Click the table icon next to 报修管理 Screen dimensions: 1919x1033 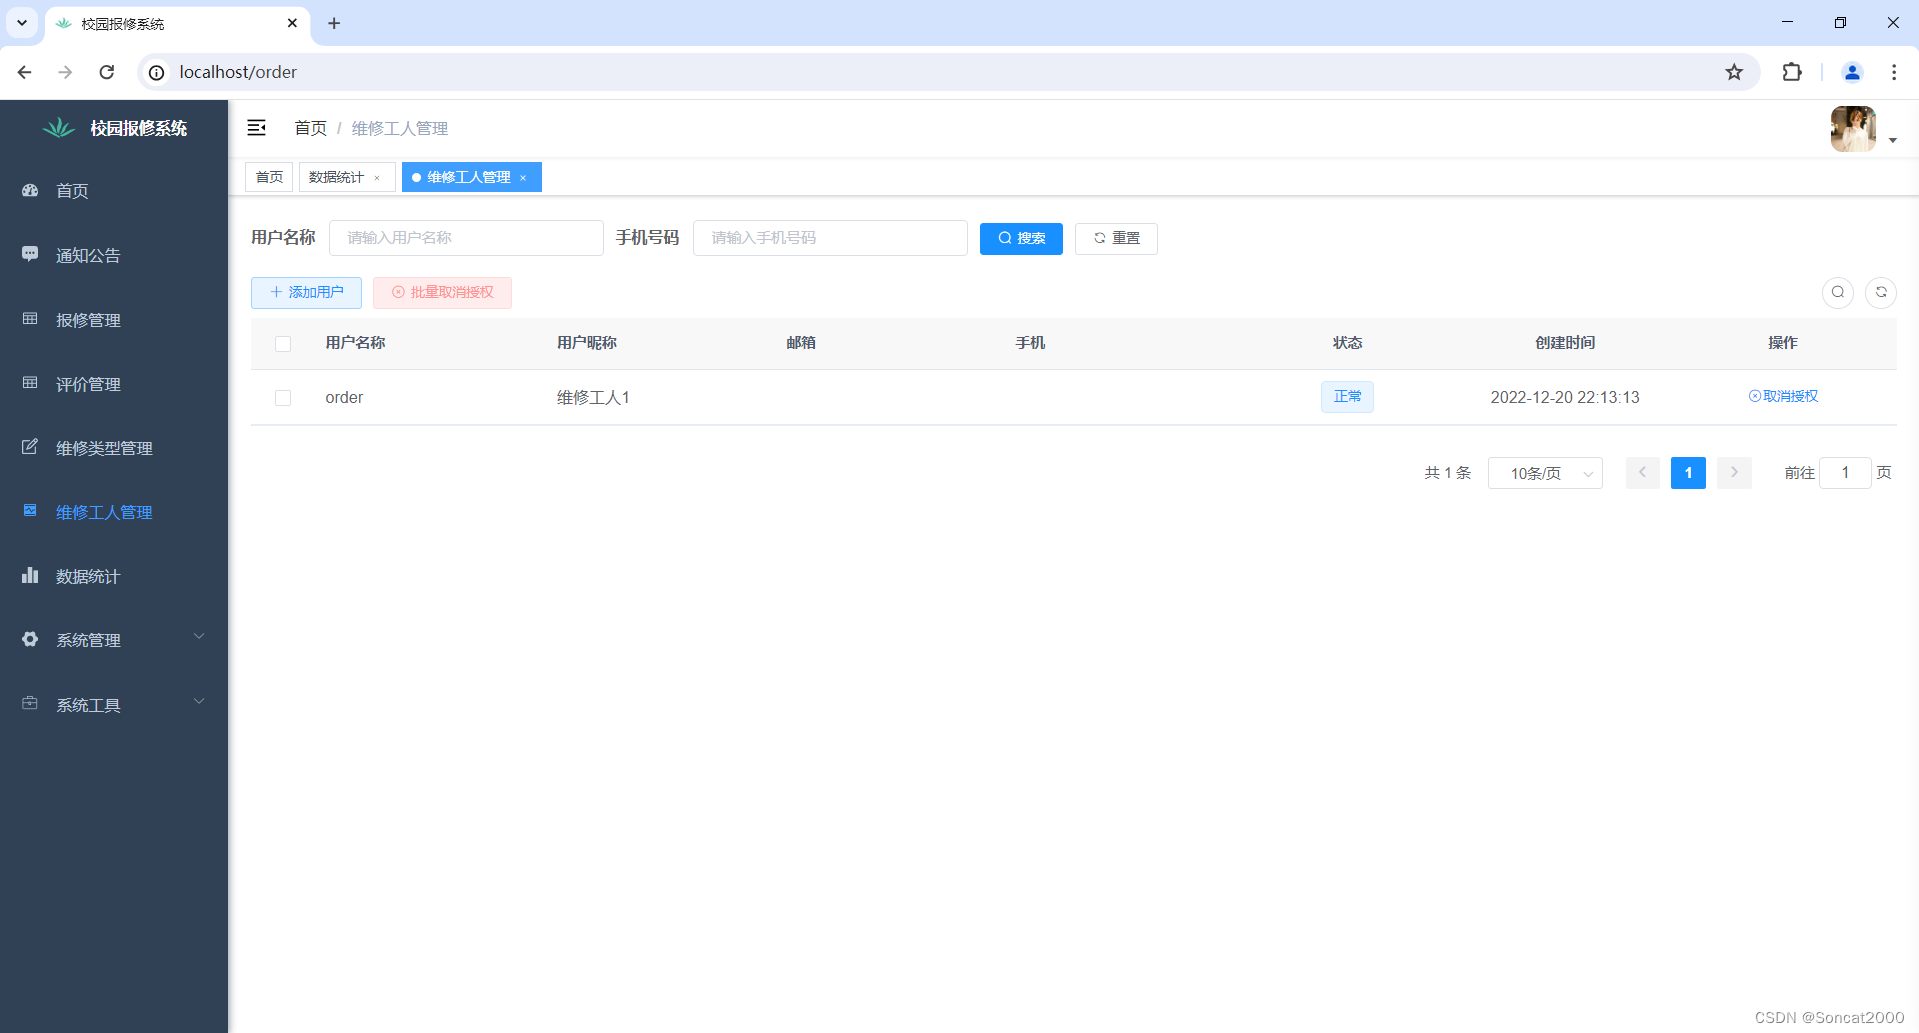point(30,318)
